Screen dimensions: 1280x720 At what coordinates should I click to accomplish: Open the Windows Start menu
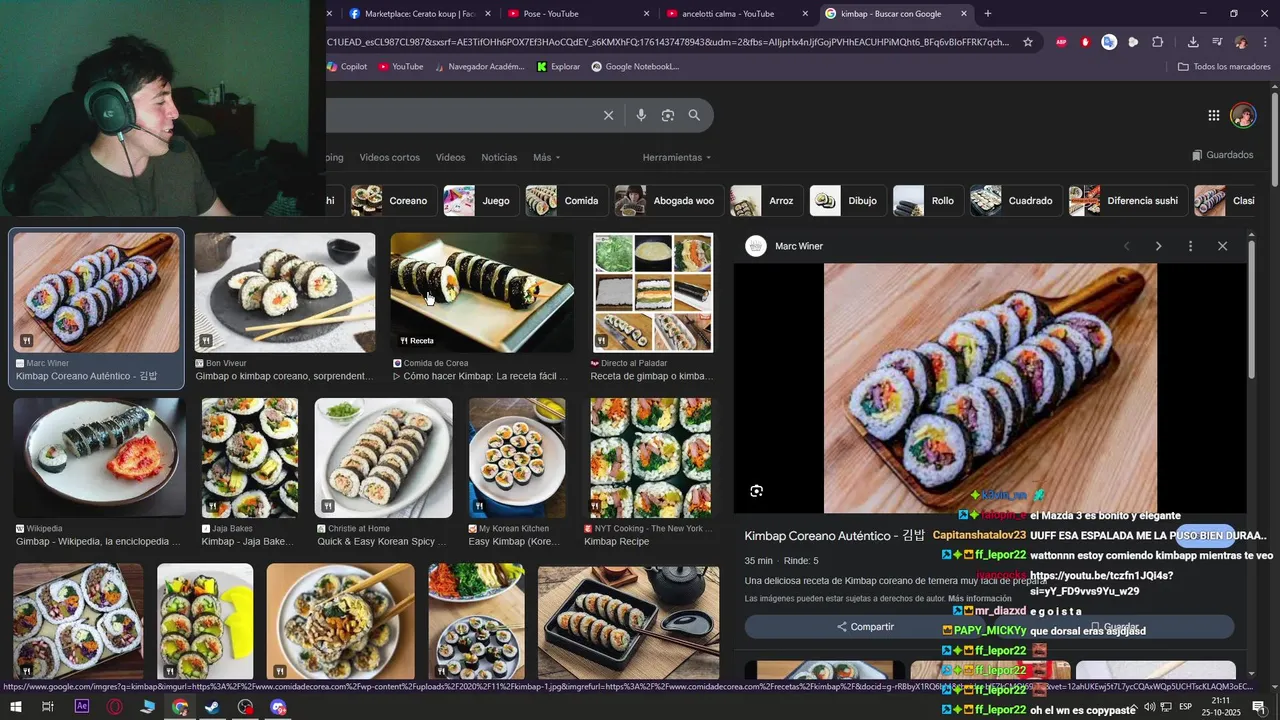(x=16, y=707)
